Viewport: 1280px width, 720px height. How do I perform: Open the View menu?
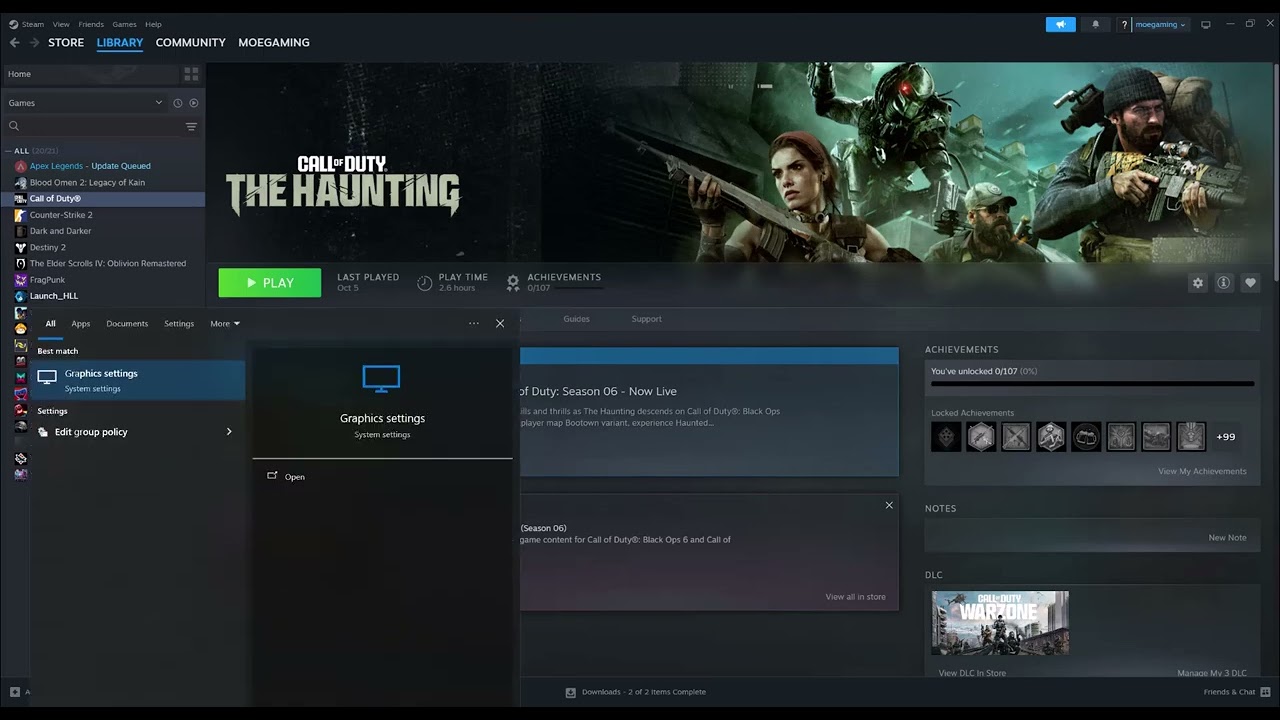click(x=61, y=24)
